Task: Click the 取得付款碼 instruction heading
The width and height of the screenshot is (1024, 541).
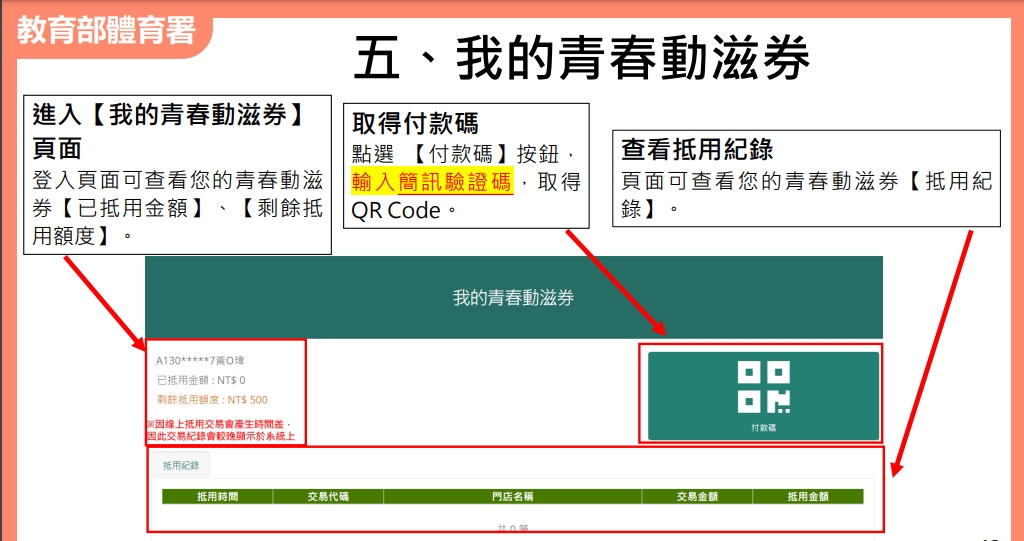Action: click(415, 122)
